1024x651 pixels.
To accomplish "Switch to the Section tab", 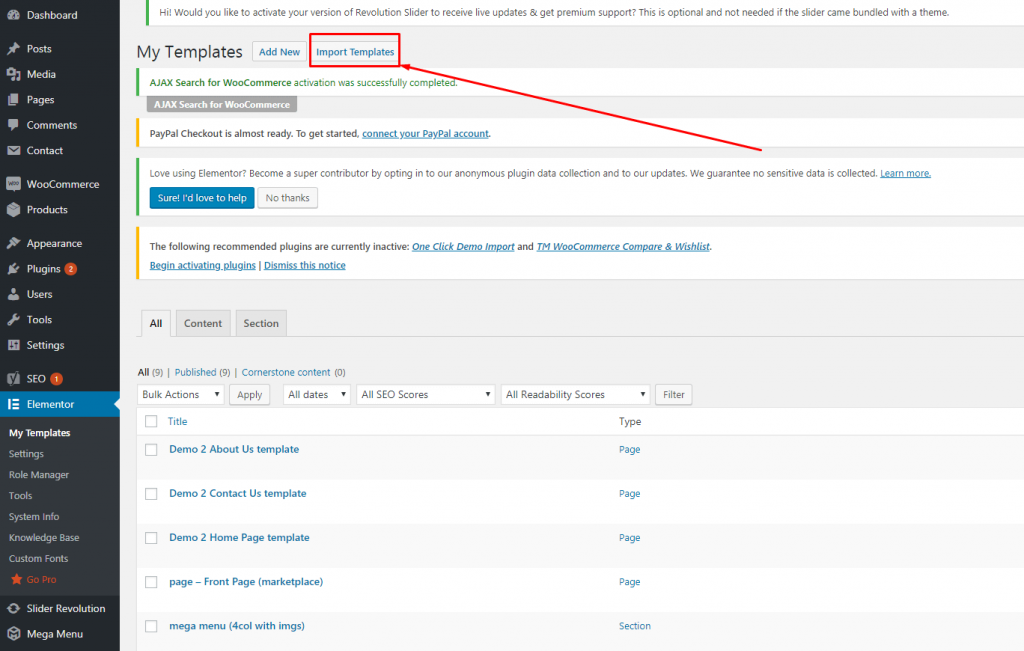I will pyautogui.click(x=261, y=323).
